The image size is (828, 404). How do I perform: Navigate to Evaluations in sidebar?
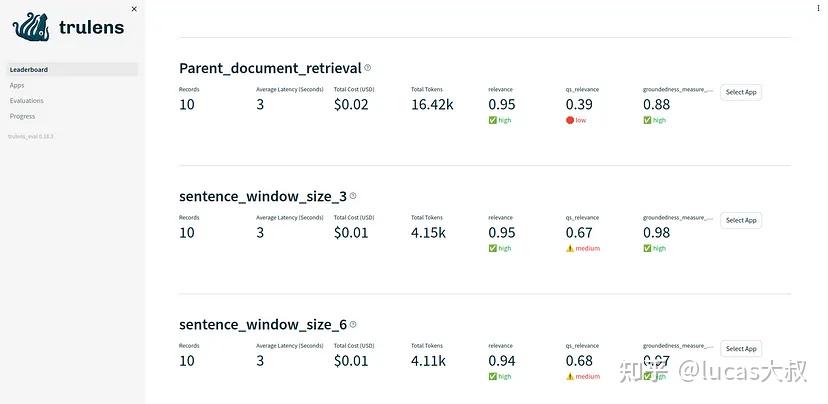point(27,101)
